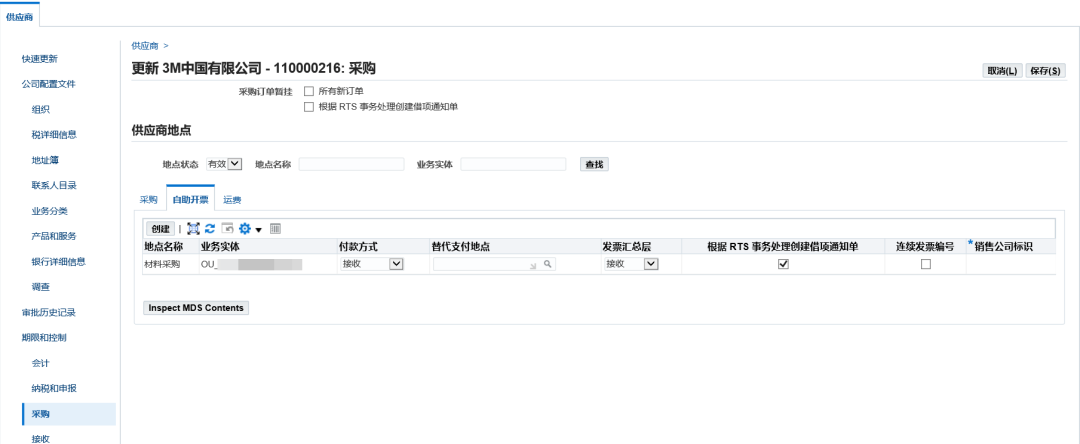Open the gear settings icon in table toolbar
This screenshot has height=444, width=1080.
245,229
